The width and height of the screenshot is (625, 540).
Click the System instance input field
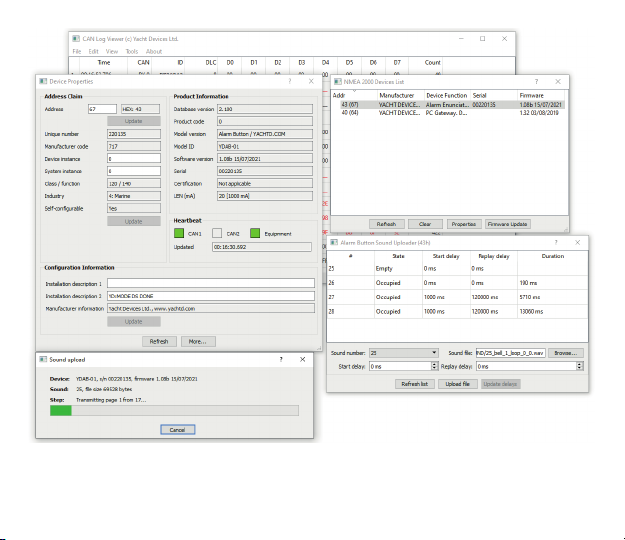pyautogui.click(x=134, y=171)
